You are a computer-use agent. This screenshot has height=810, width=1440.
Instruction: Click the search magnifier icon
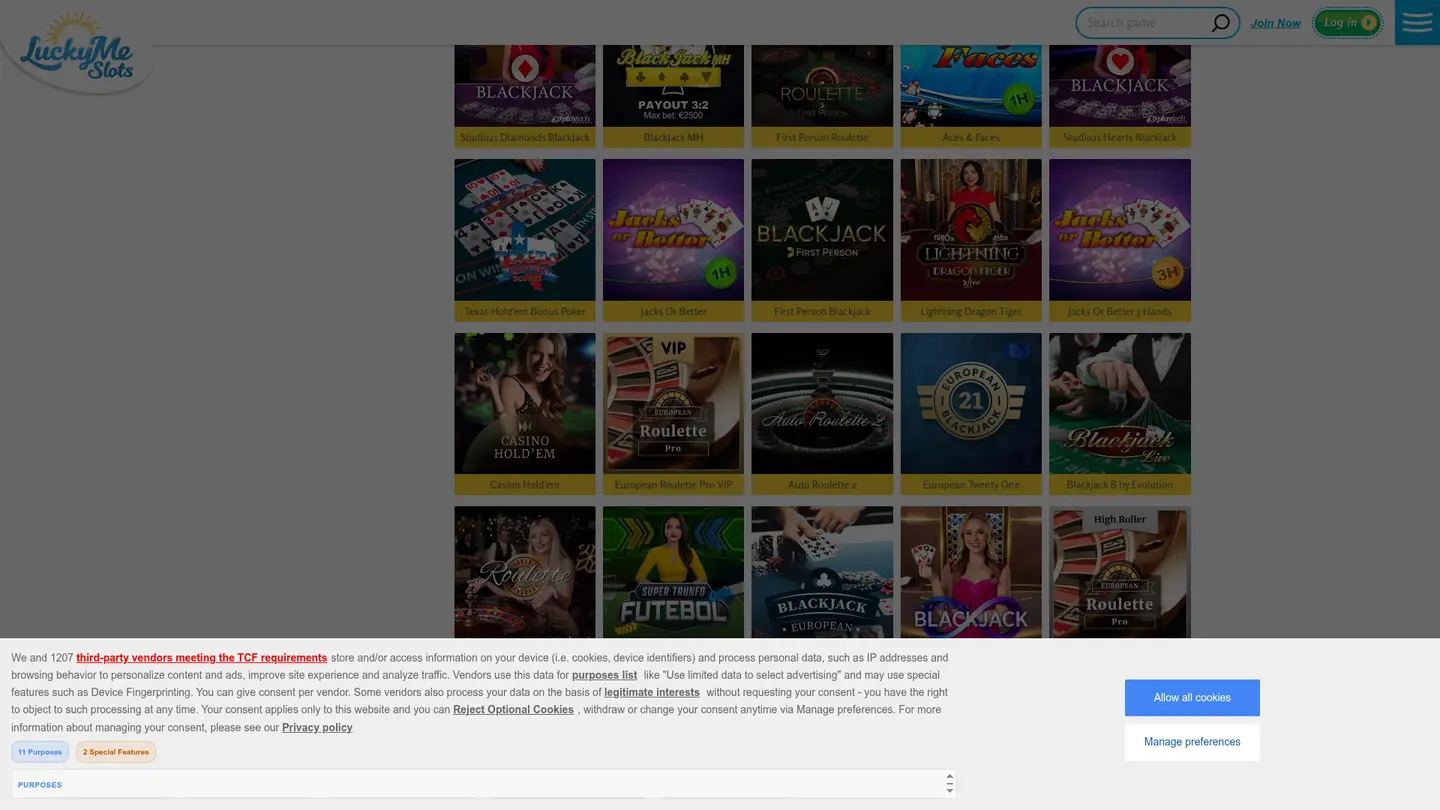(1220, 23)
